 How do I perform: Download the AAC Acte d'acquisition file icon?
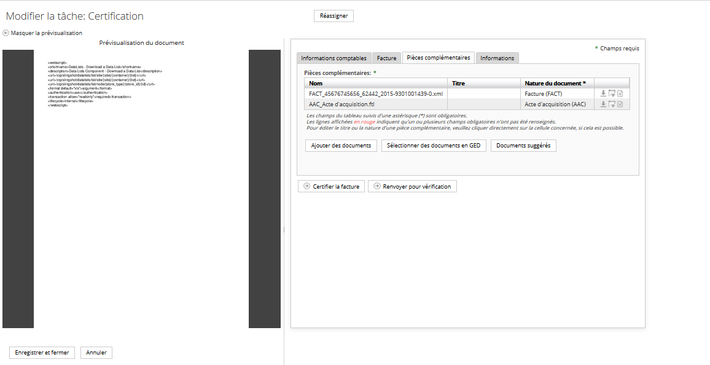tap(603, 104)
